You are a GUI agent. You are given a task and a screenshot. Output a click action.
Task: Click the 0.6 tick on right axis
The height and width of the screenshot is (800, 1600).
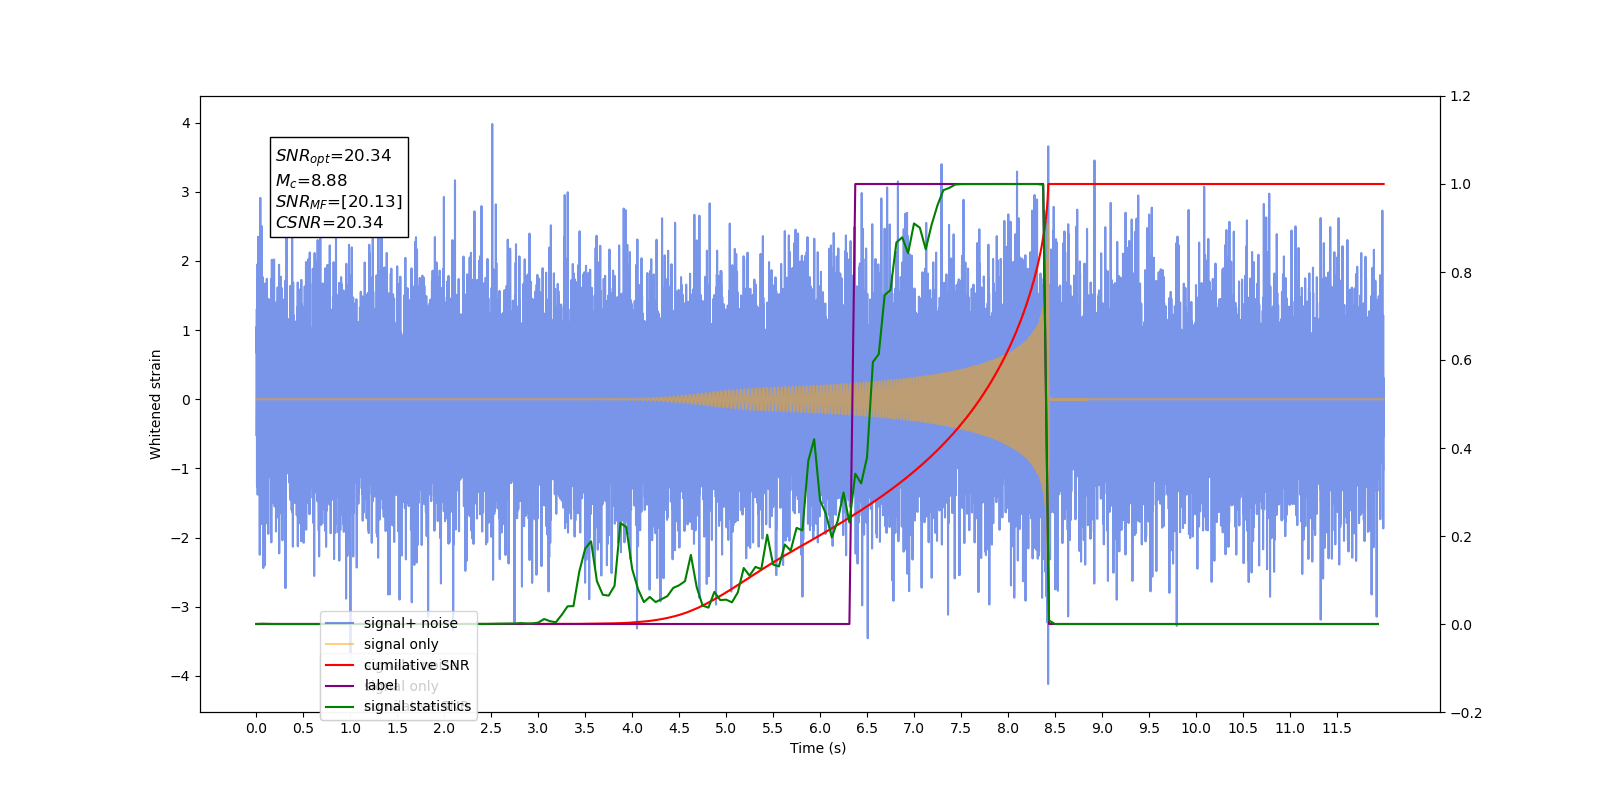1460,360
